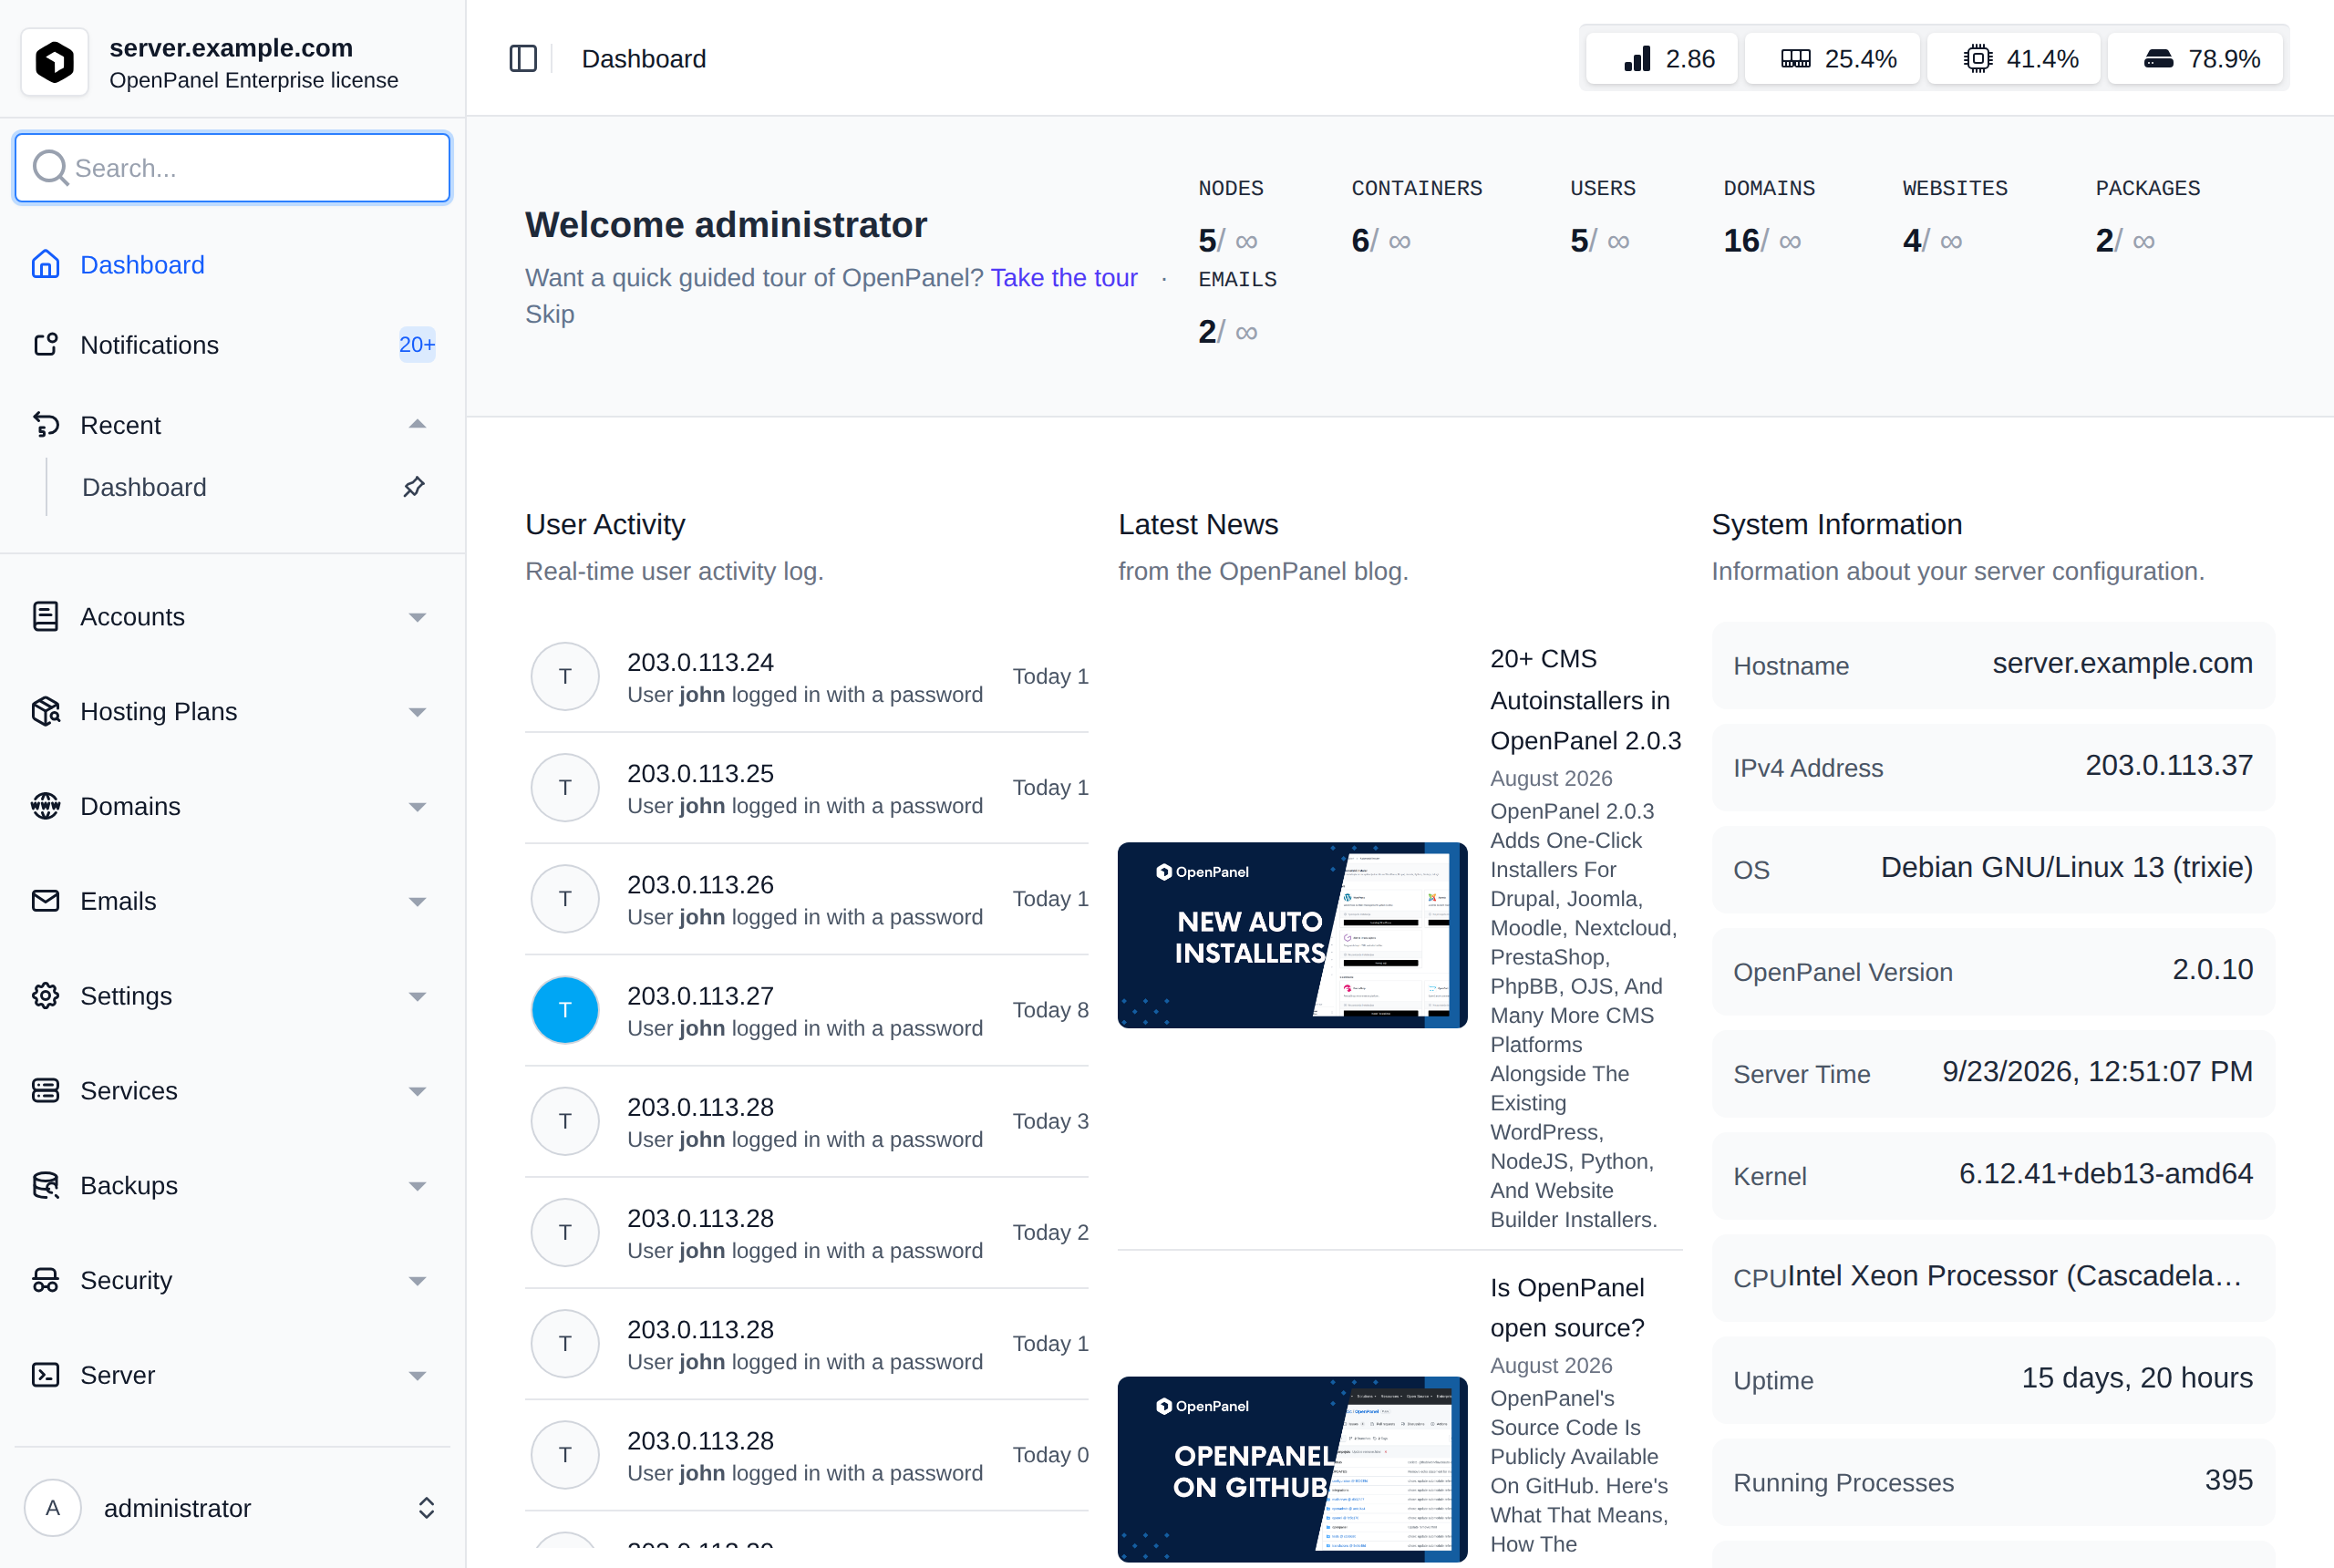Viewport: 2334px width, 1568px height.
Task: Click the Hostname server.example.com value
Action: click(2122, 663)
